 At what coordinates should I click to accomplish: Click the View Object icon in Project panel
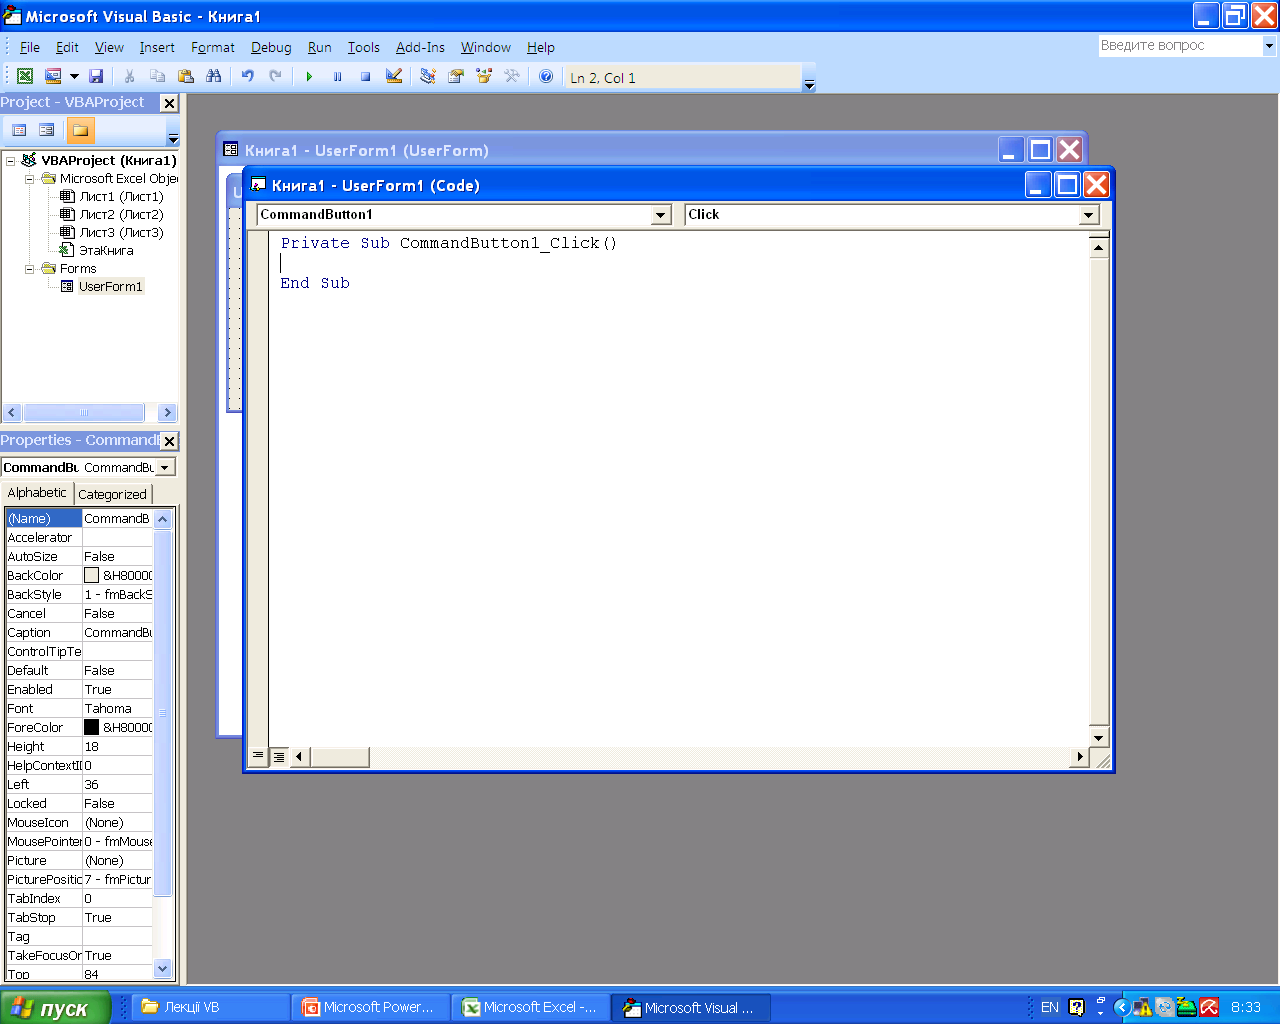point(46,130)
